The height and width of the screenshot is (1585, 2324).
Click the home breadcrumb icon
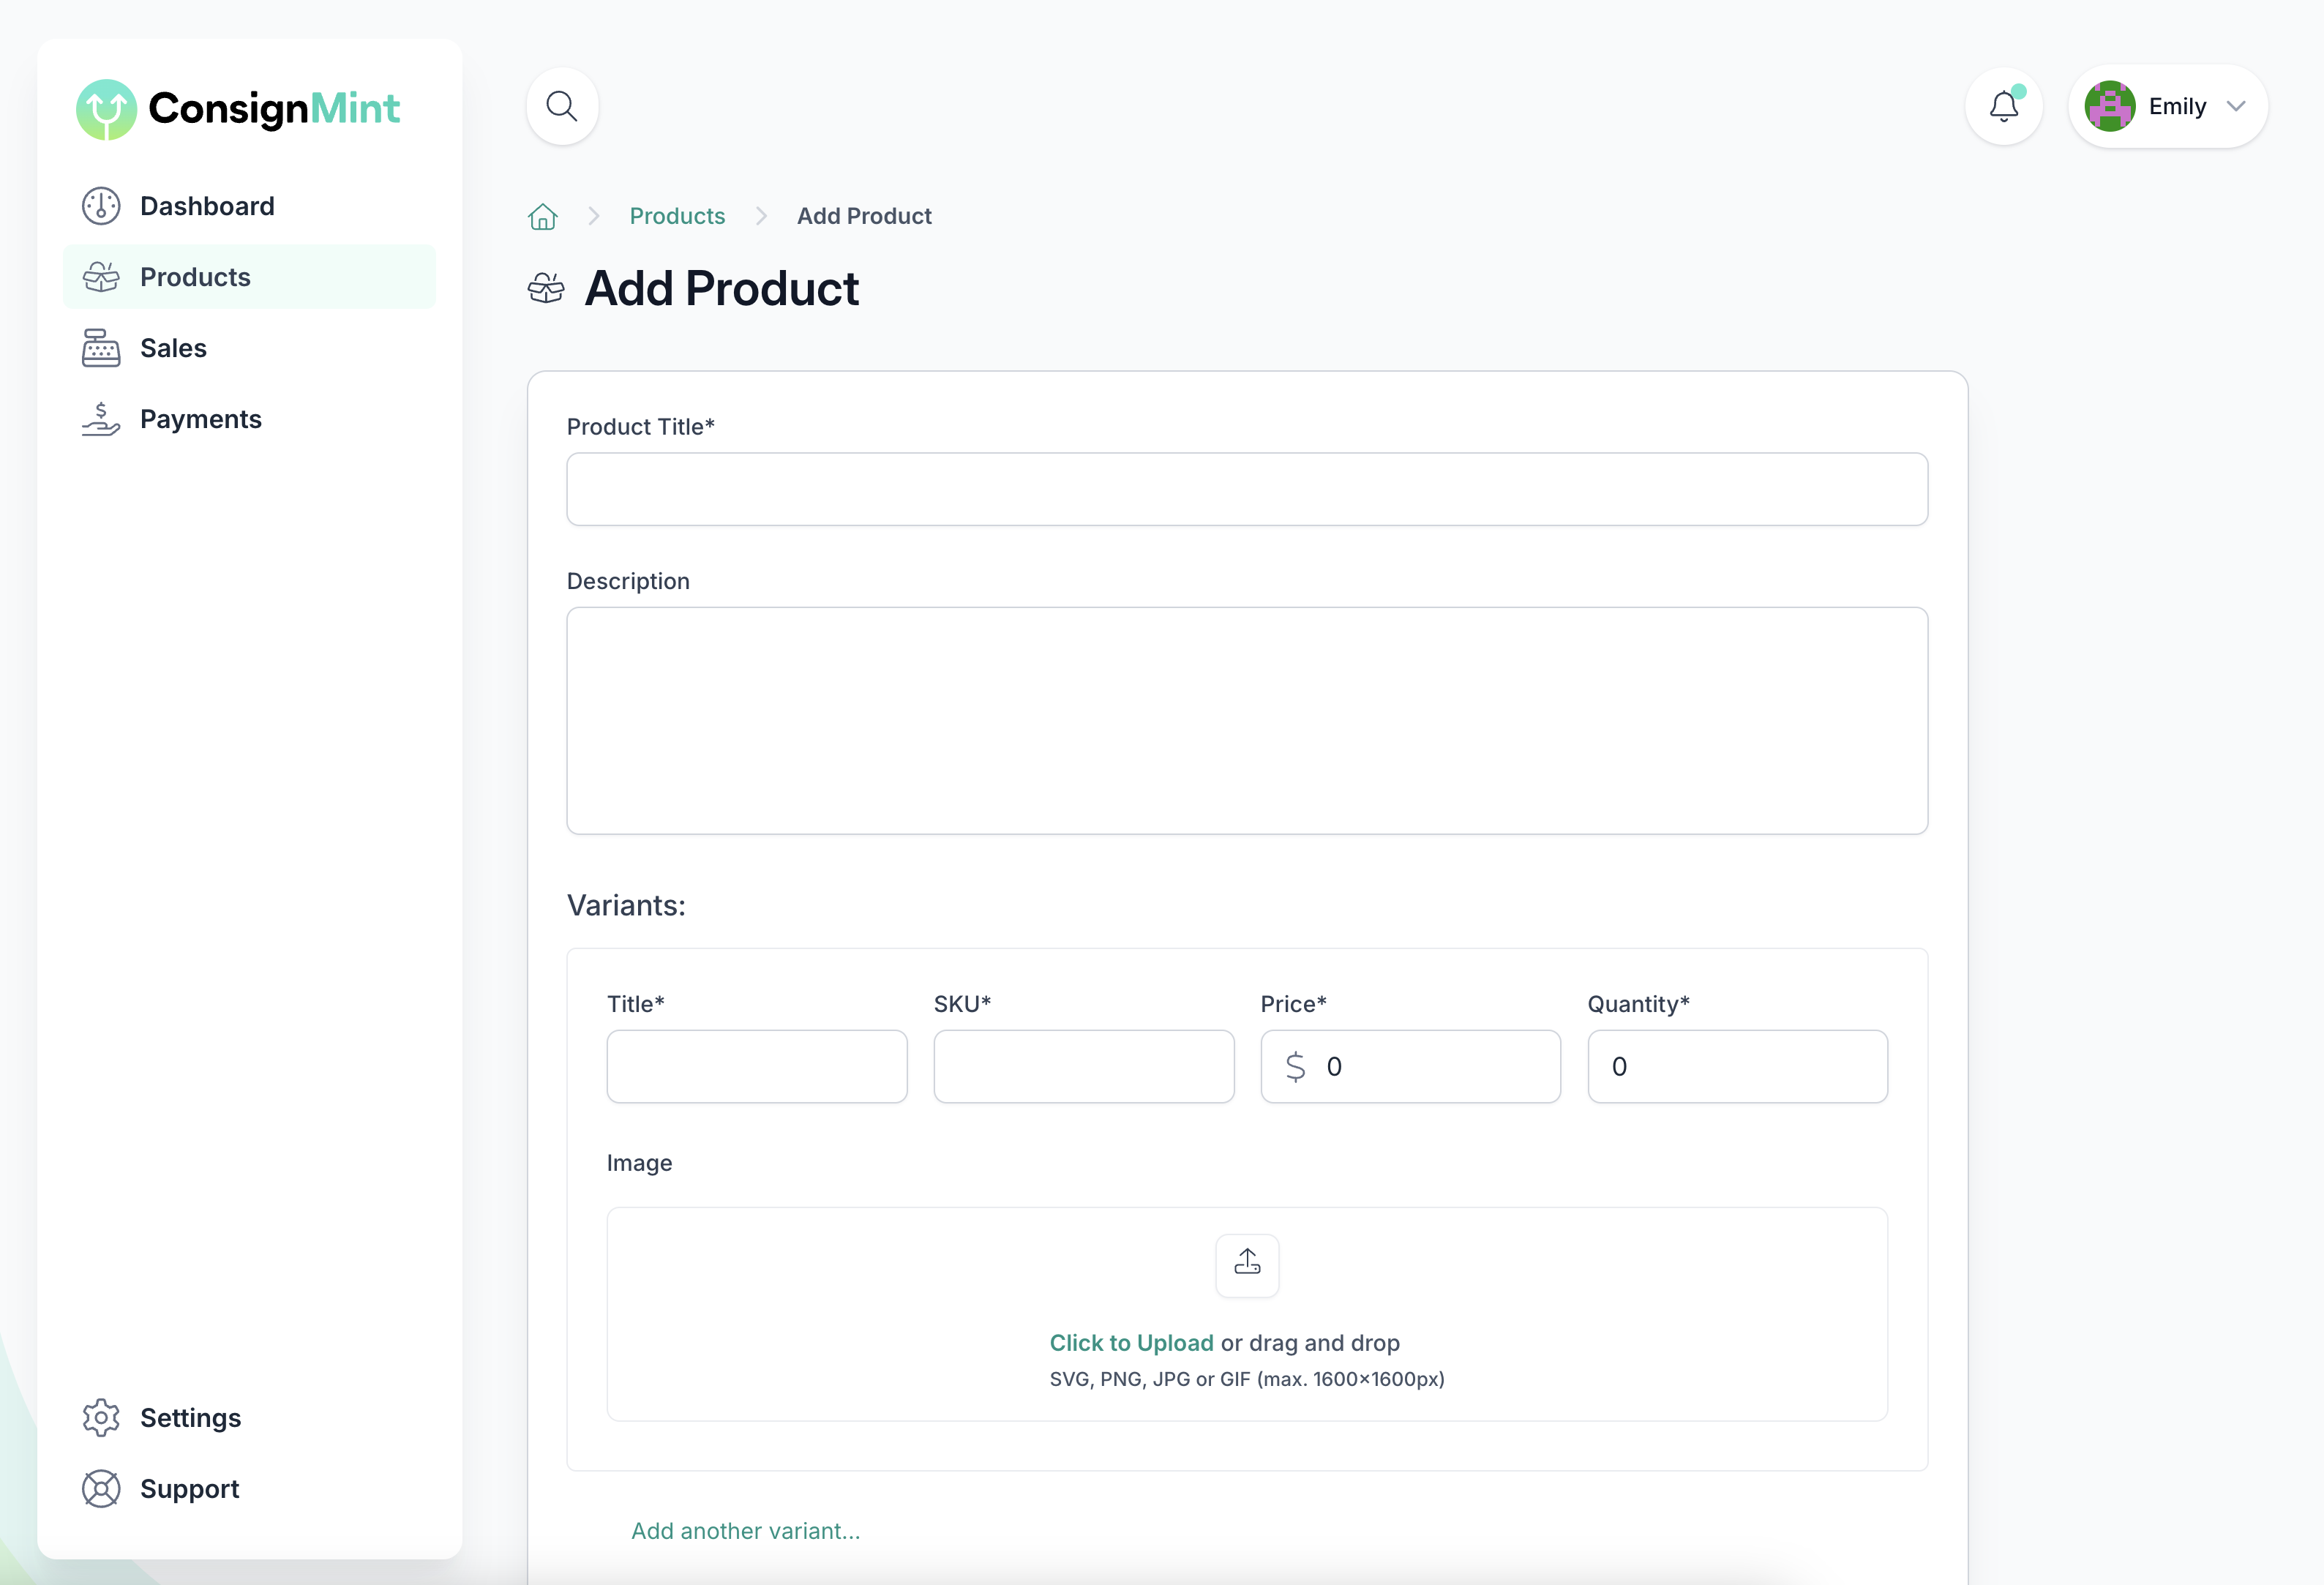(542, 216)
